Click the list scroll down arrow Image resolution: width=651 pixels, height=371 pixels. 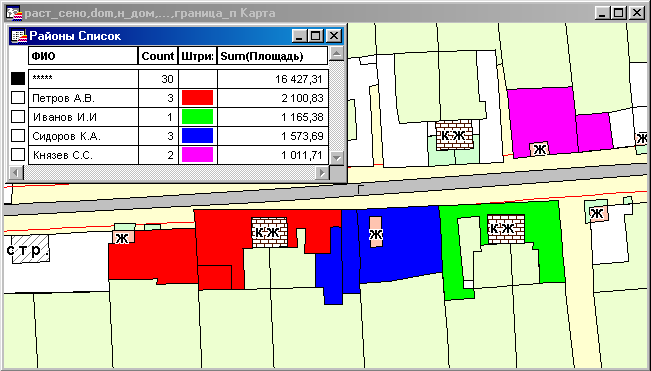pyautogui.click(x=337, y=158)
